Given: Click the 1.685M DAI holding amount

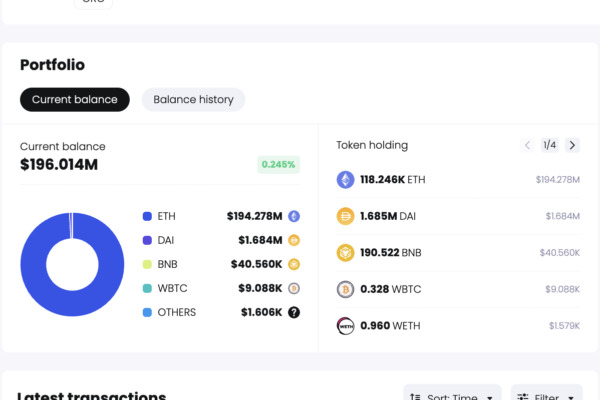Looking at the screenshot, I should coord(388,216).
